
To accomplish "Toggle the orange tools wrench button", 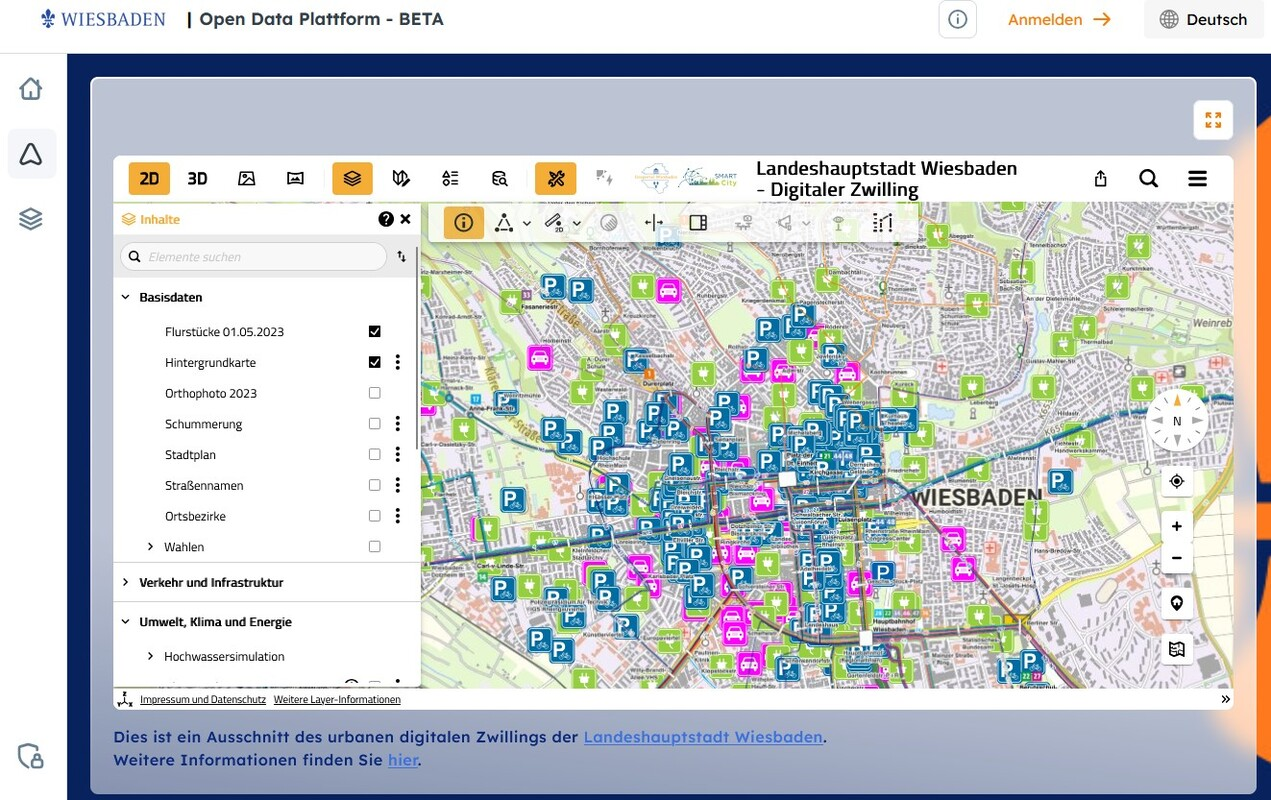I will tap(555, 178).
